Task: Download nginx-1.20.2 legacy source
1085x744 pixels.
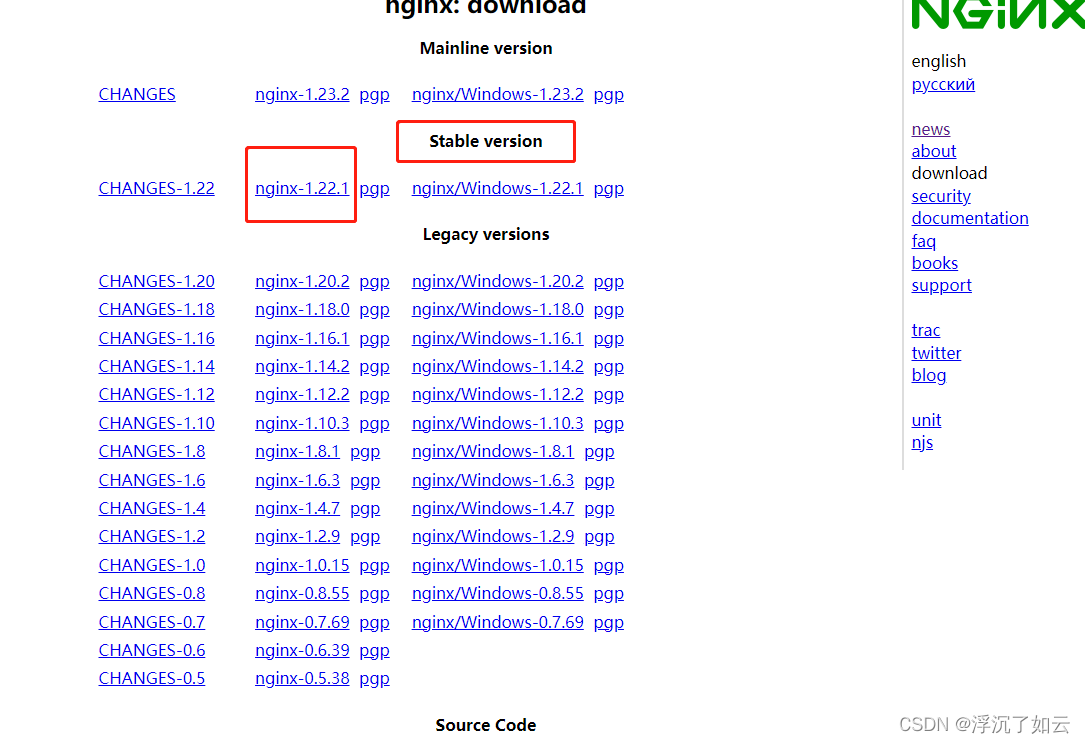Action: [302, 281]
